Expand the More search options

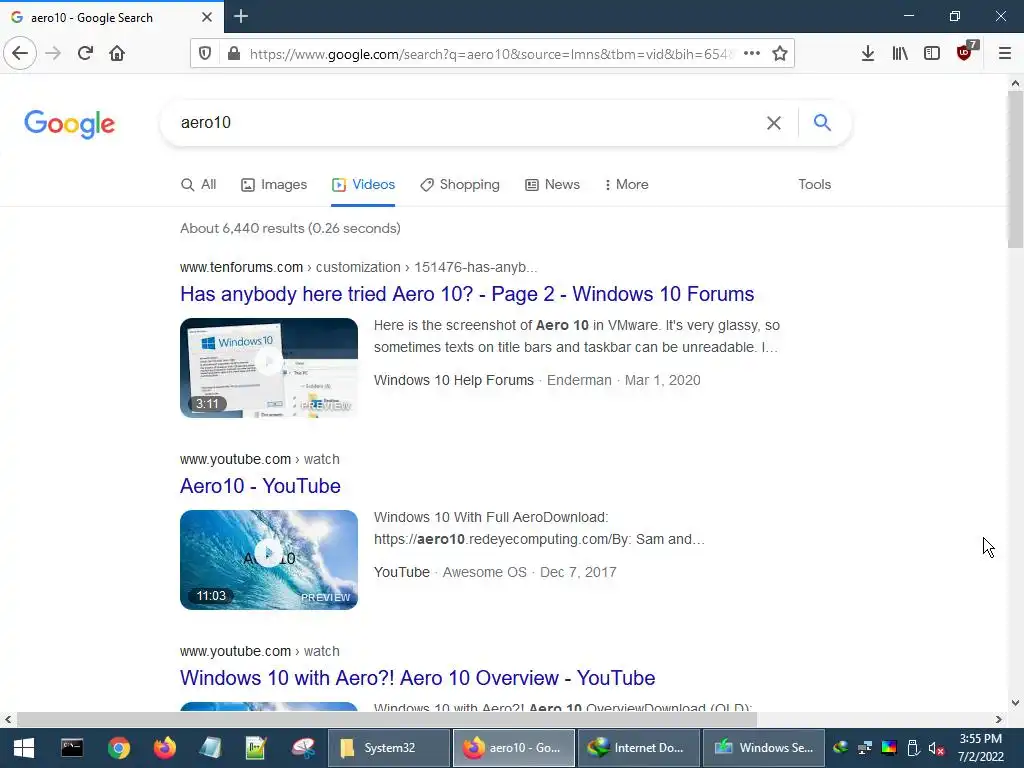point(626,185)
